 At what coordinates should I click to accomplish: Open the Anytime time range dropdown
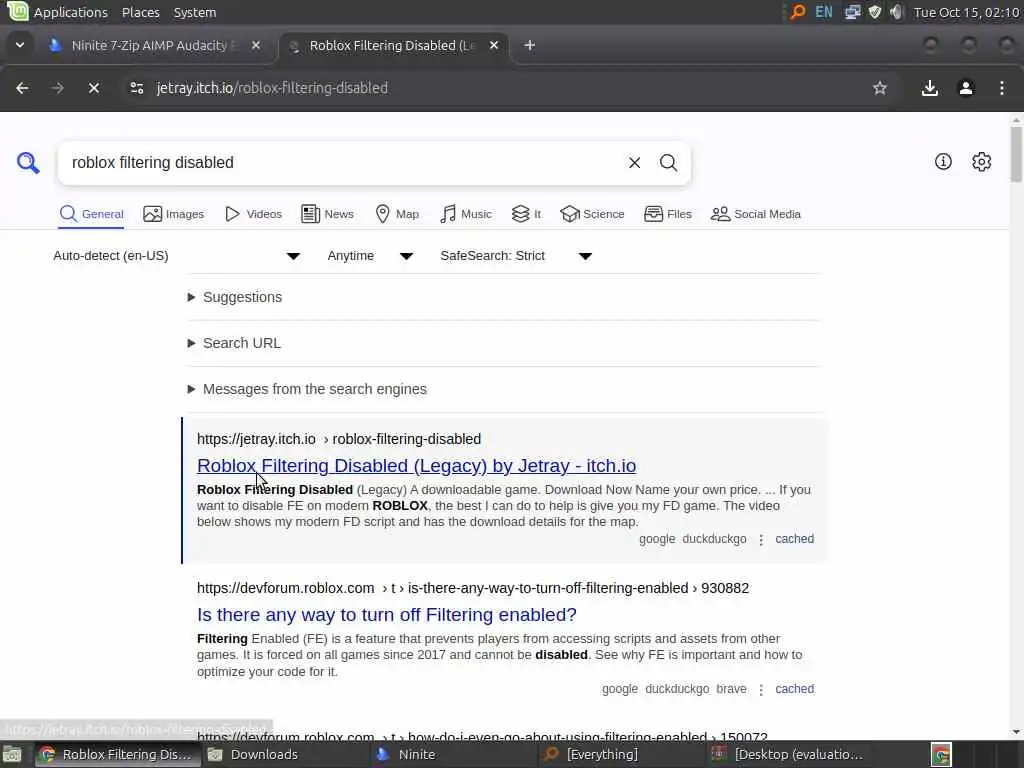(x=370, y=256)
